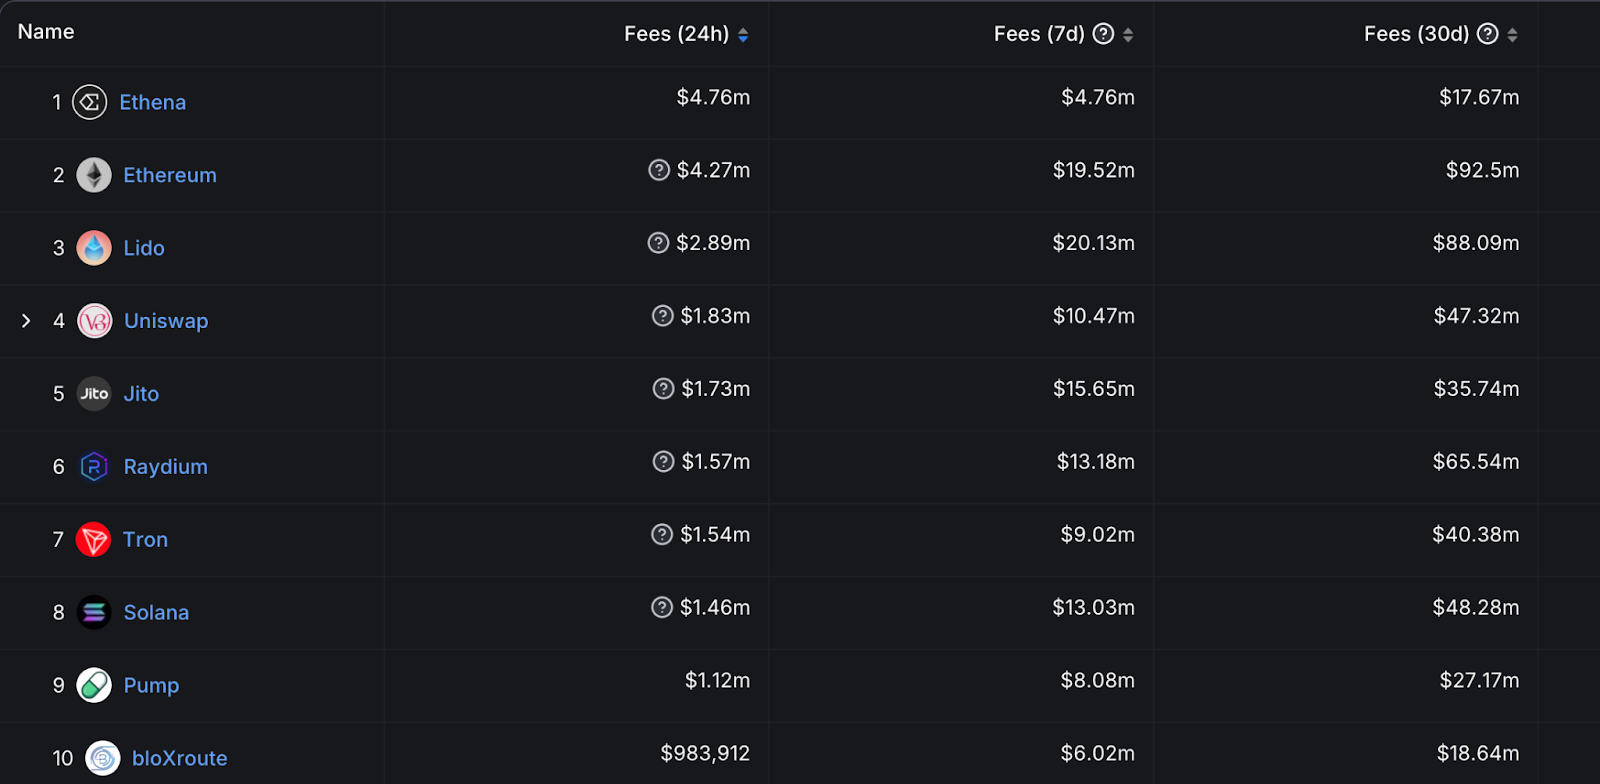Click the Jito logo icon
1600x784 pixels.
(x=94, y=394)
